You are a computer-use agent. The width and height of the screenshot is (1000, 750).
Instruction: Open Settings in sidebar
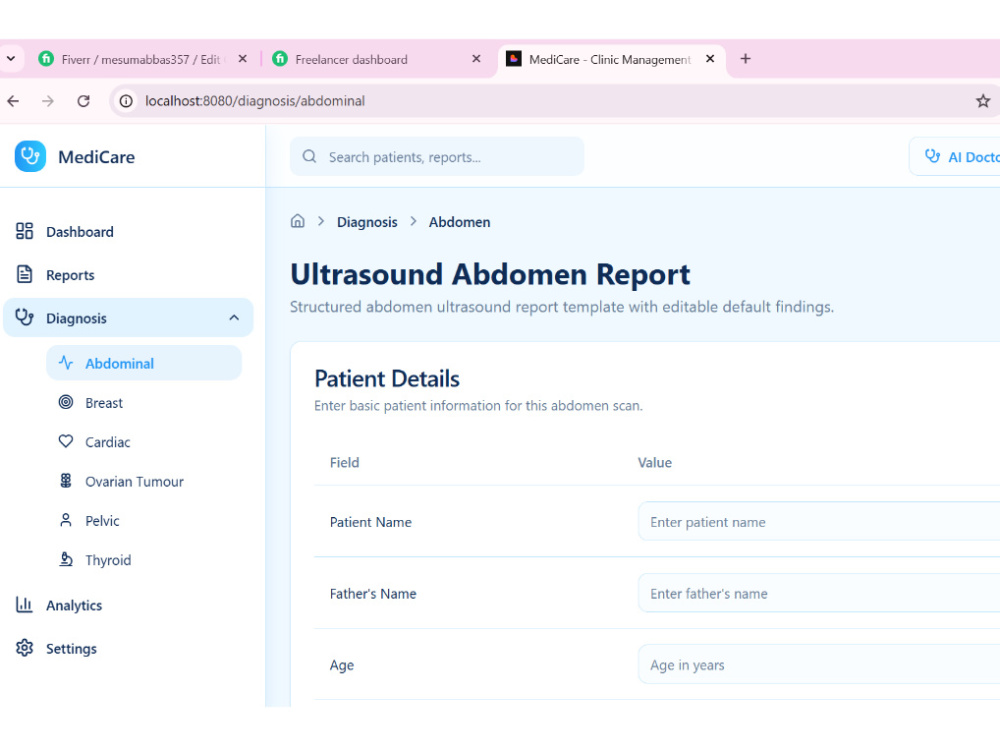pyautogui.click(x=128, y=649)
